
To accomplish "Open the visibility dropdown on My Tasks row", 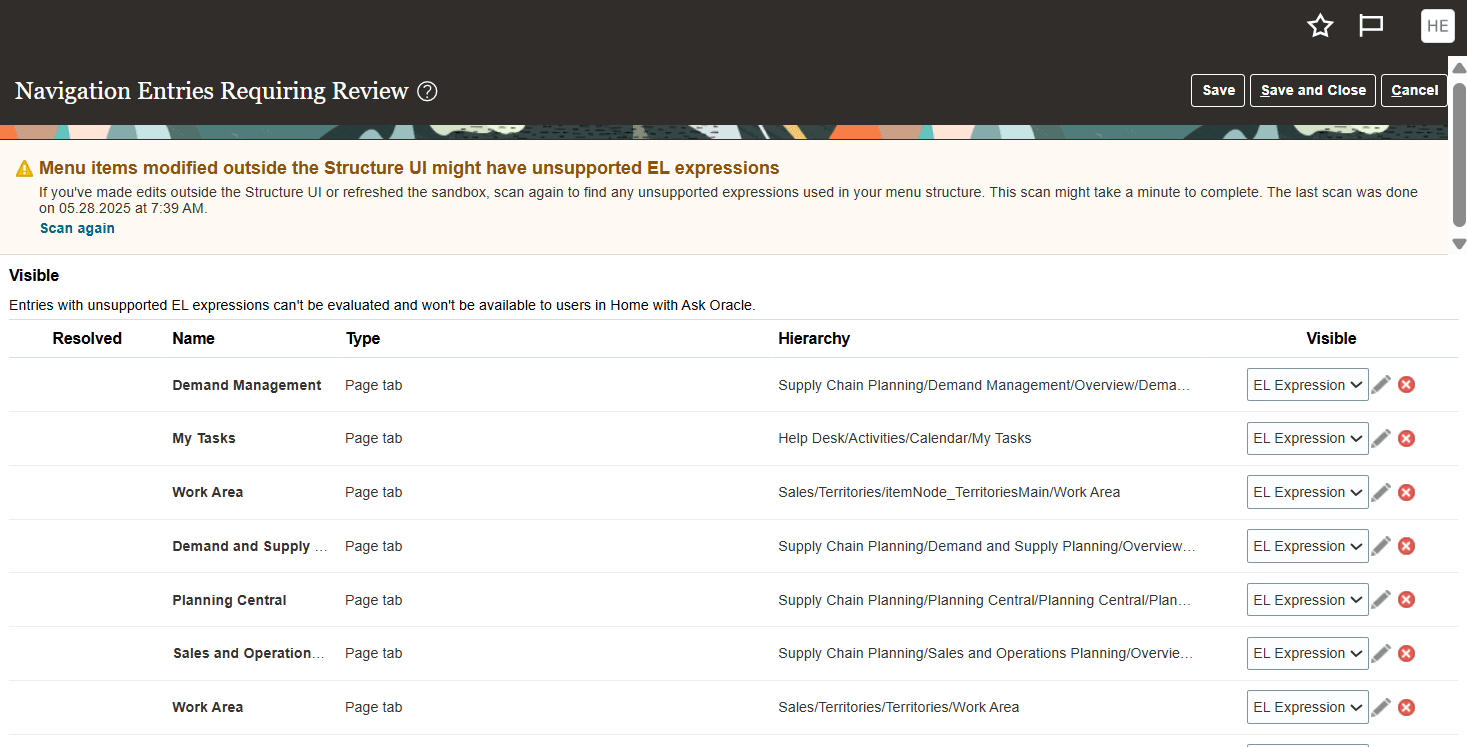I will tap(1307, 438).
